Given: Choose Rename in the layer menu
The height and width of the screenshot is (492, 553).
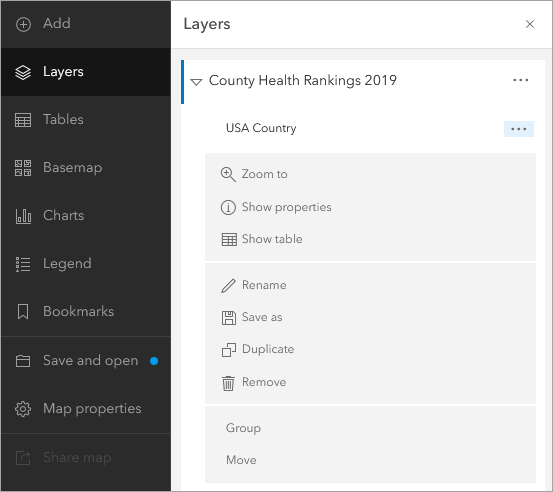Looking at the screenshot, I should (x=254, y=285).
